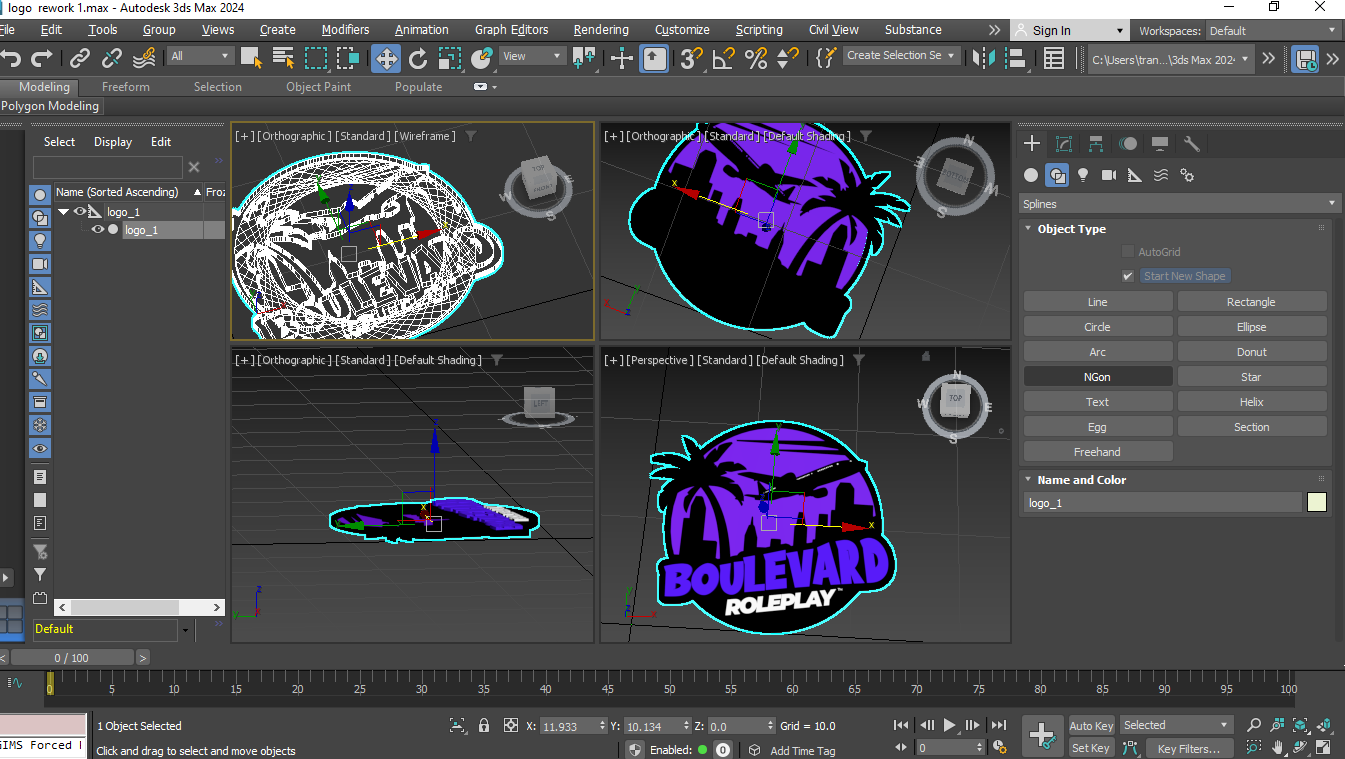Uncheck the Start New Shape checkbox
The image size is (1345, 759).
click(x=1128, y=276)
